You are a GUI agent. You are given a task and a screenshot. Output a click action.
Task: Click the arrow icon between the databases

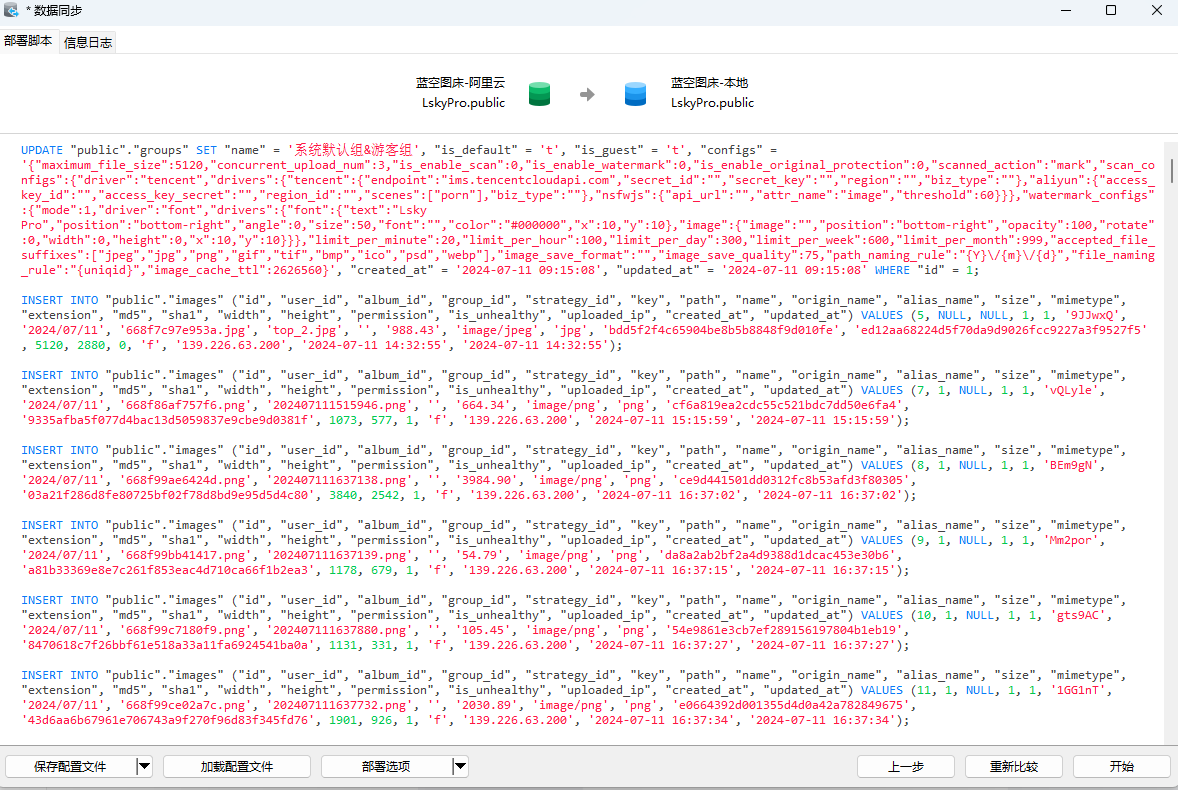point(587,94)
